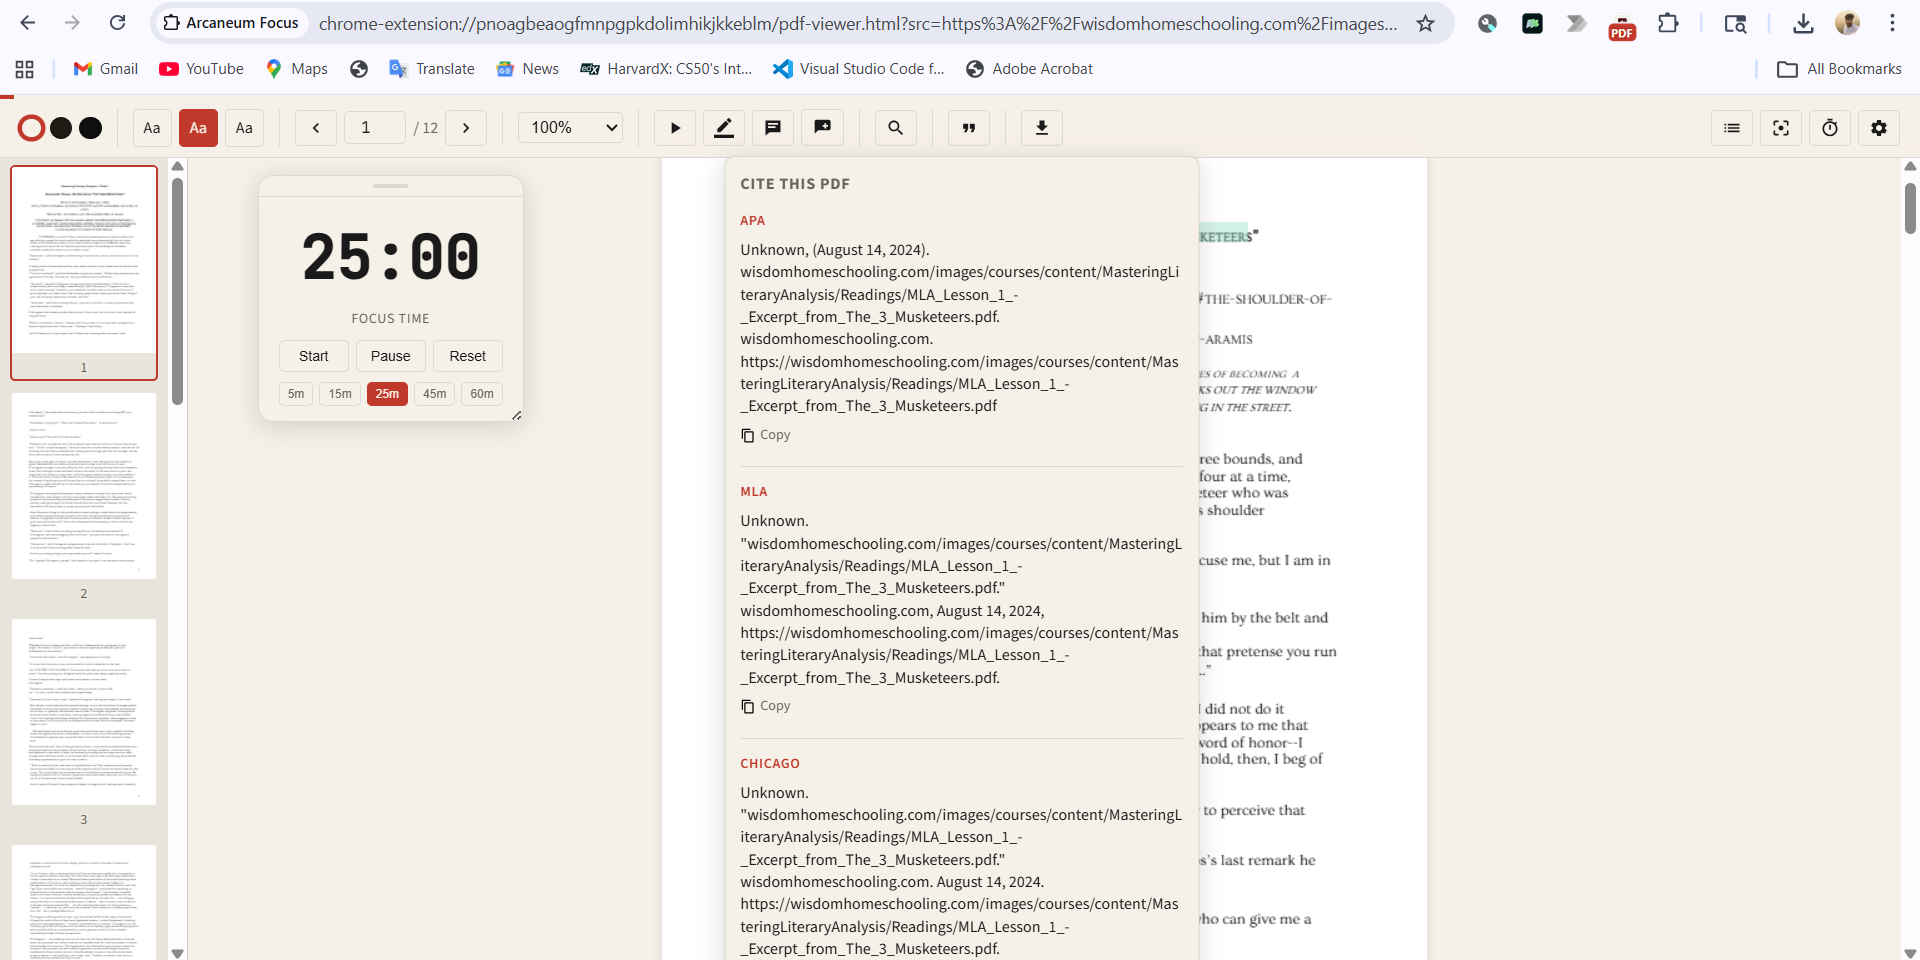Open the Extensions puzzle piece menu
Viewport: 1920px width, 960px height.
(1668, 23)
